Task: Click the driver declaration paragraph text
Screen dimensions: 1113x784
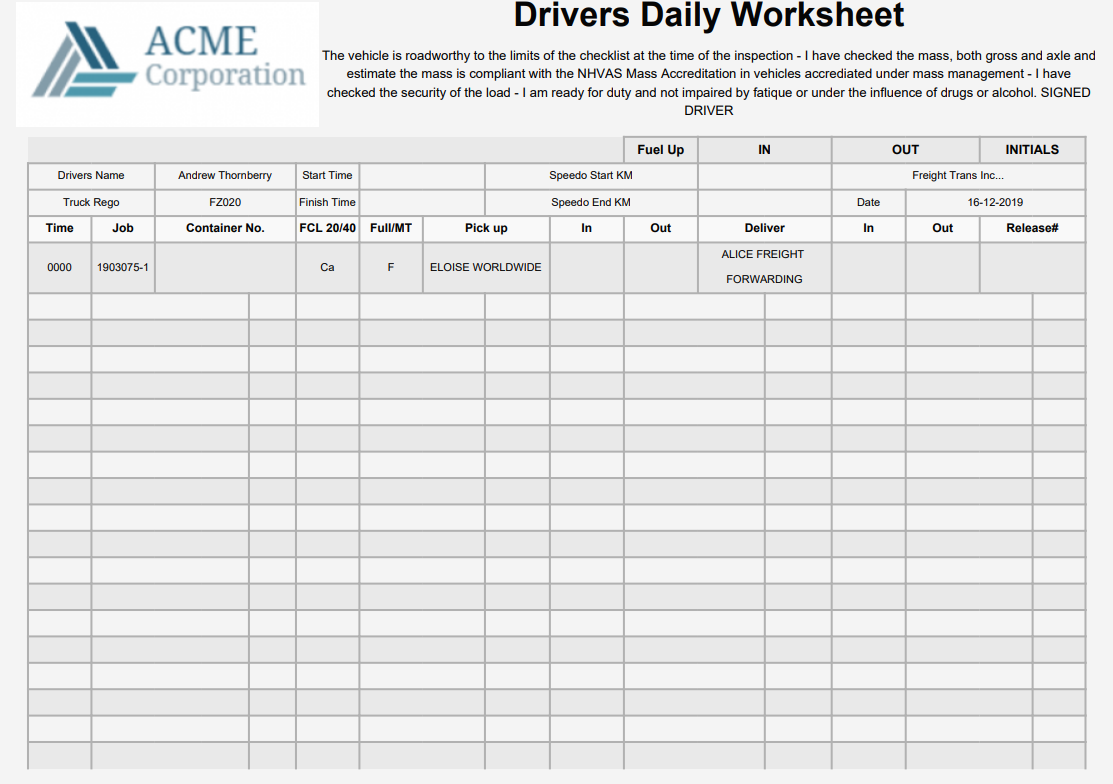Action: 708,83
